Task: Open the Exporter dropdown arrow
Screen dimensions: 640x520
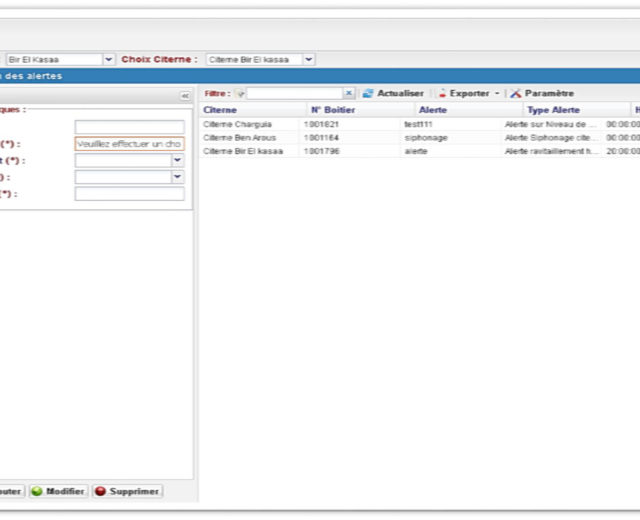Action: (x=497, y=93)
